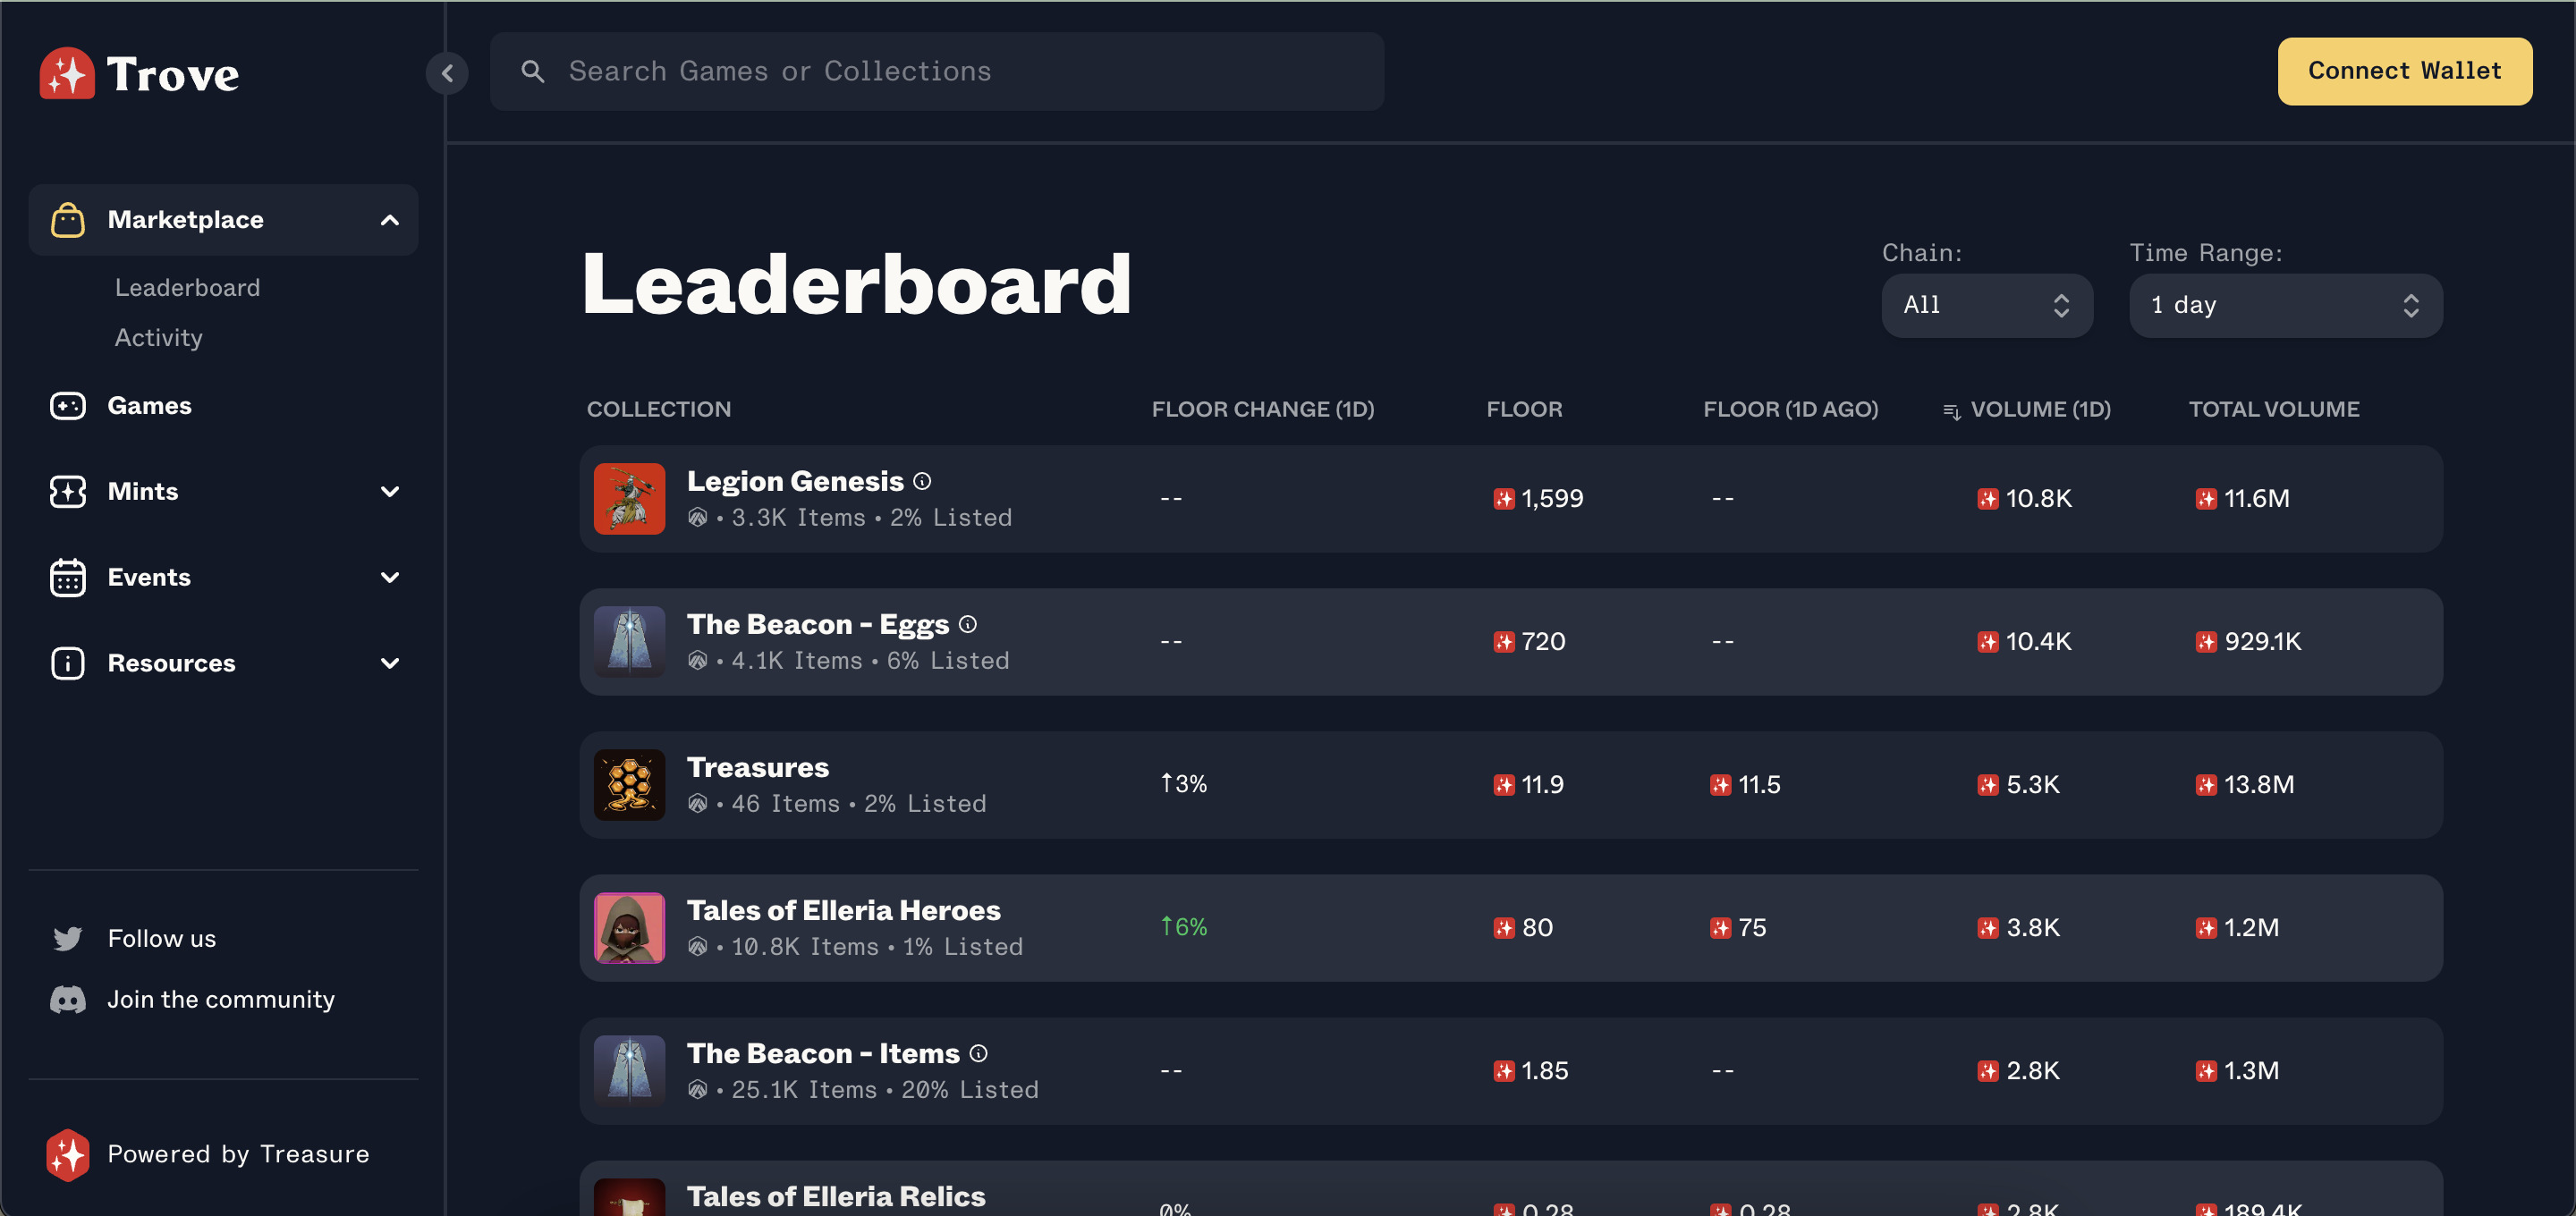The width and height of the screenshot is (2576, 1216).
Task: Open the Time Range 1 day dropdown
Action: 2284,304
